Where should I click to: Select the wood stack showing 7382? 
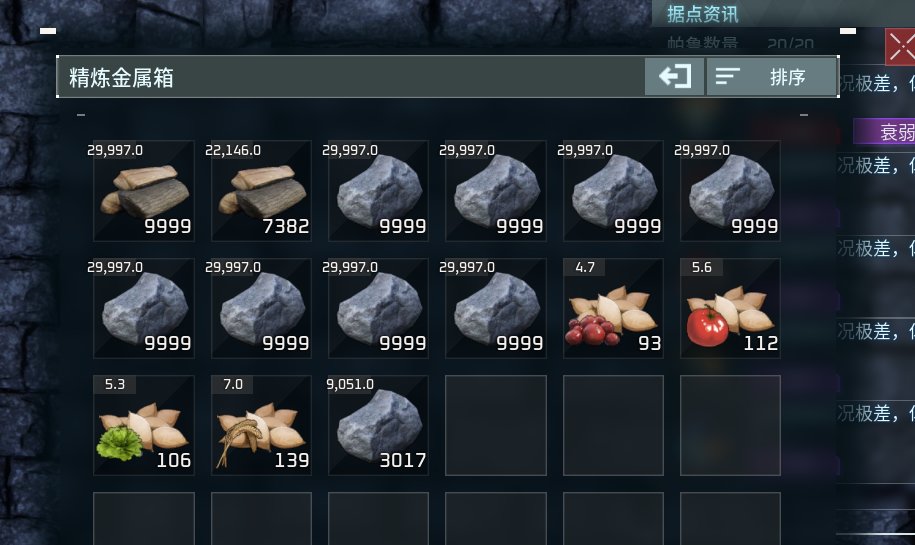[x=261, y=191]
